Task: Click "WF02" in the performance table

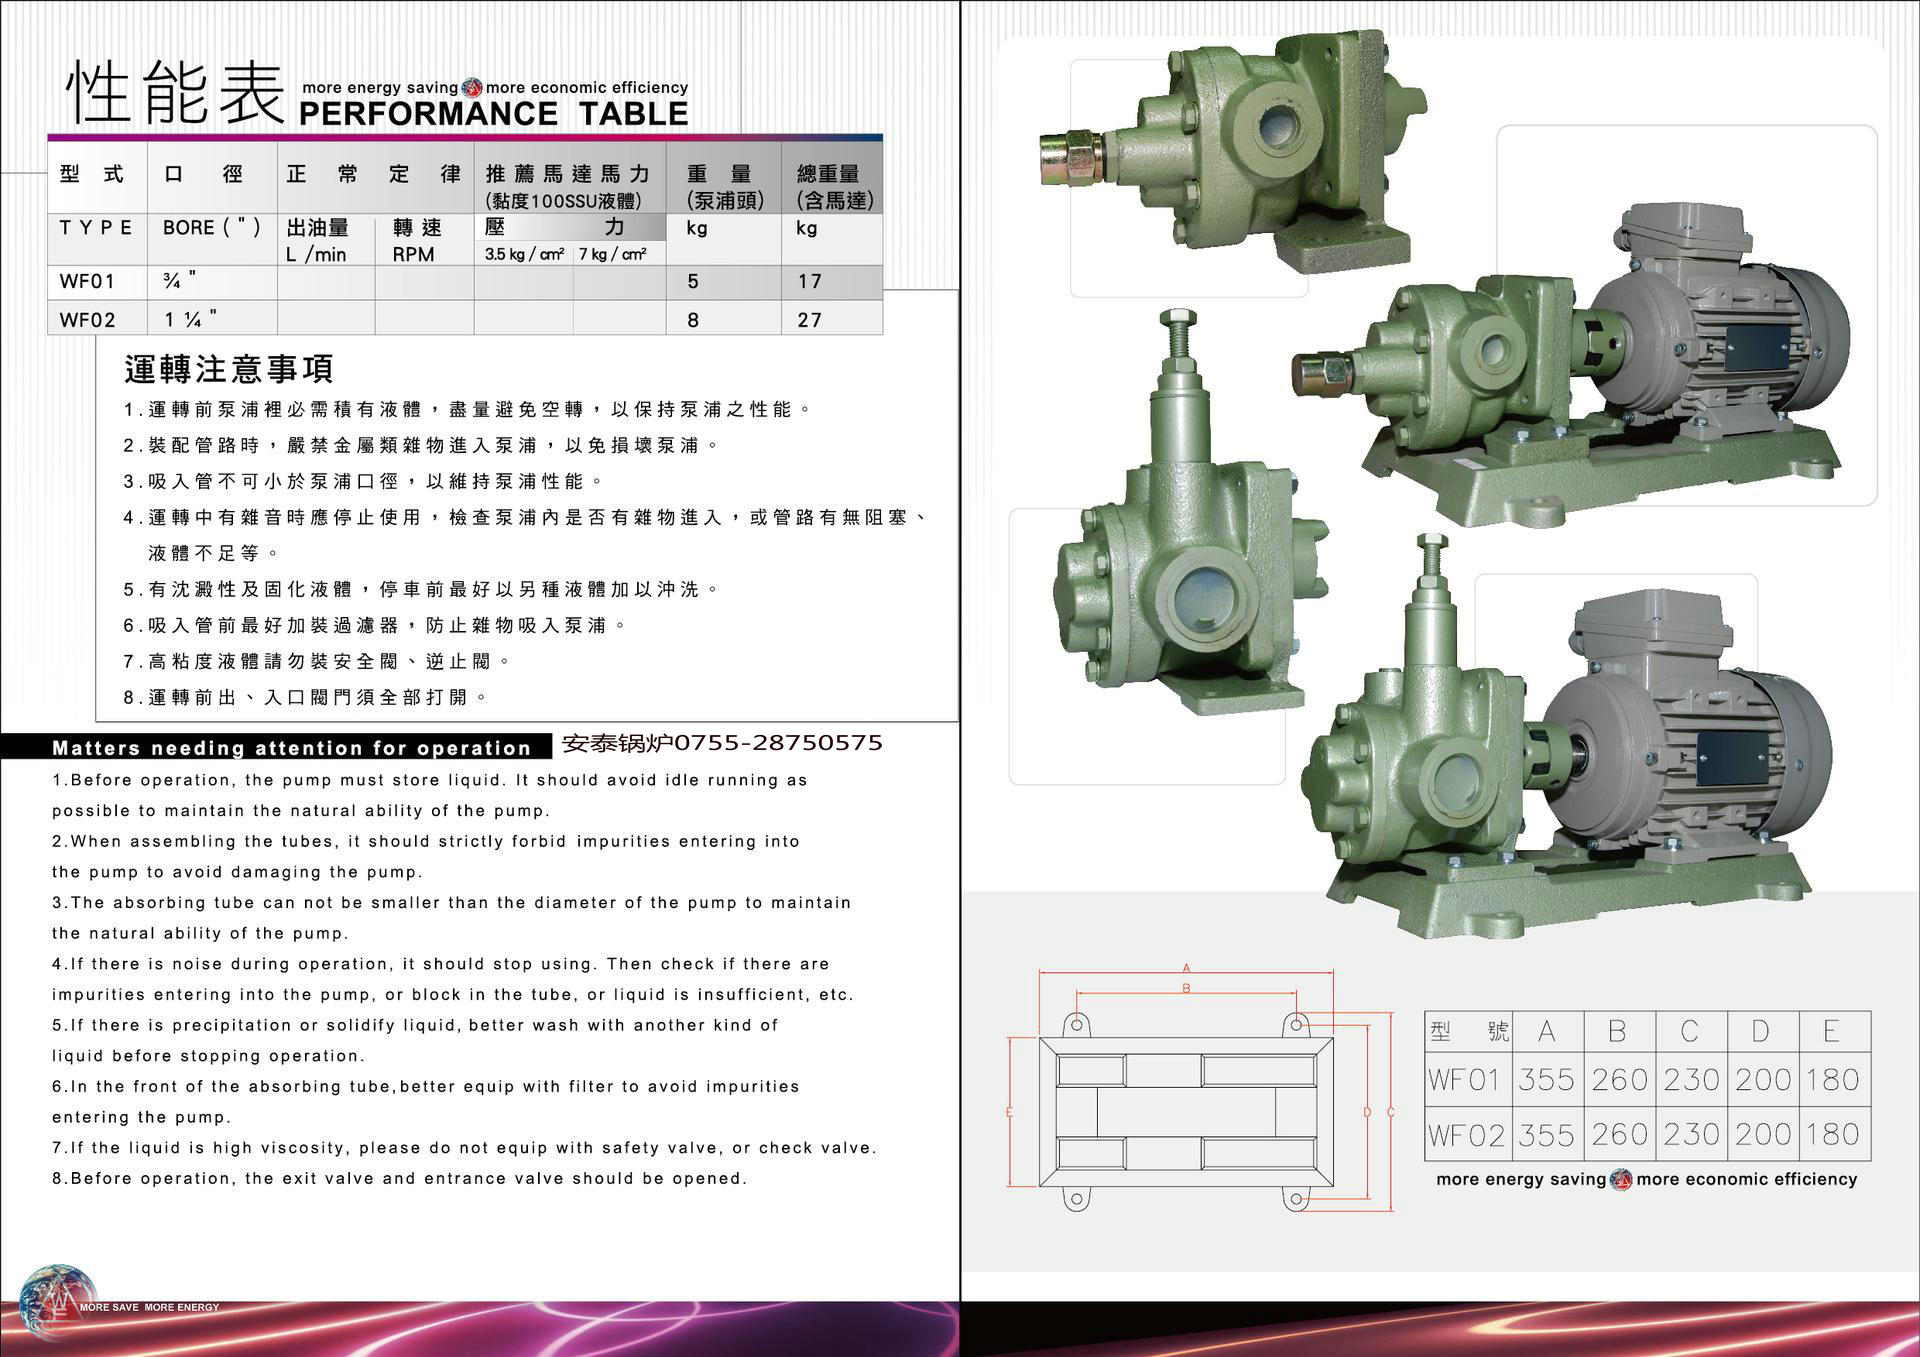Action: [87, 320]
